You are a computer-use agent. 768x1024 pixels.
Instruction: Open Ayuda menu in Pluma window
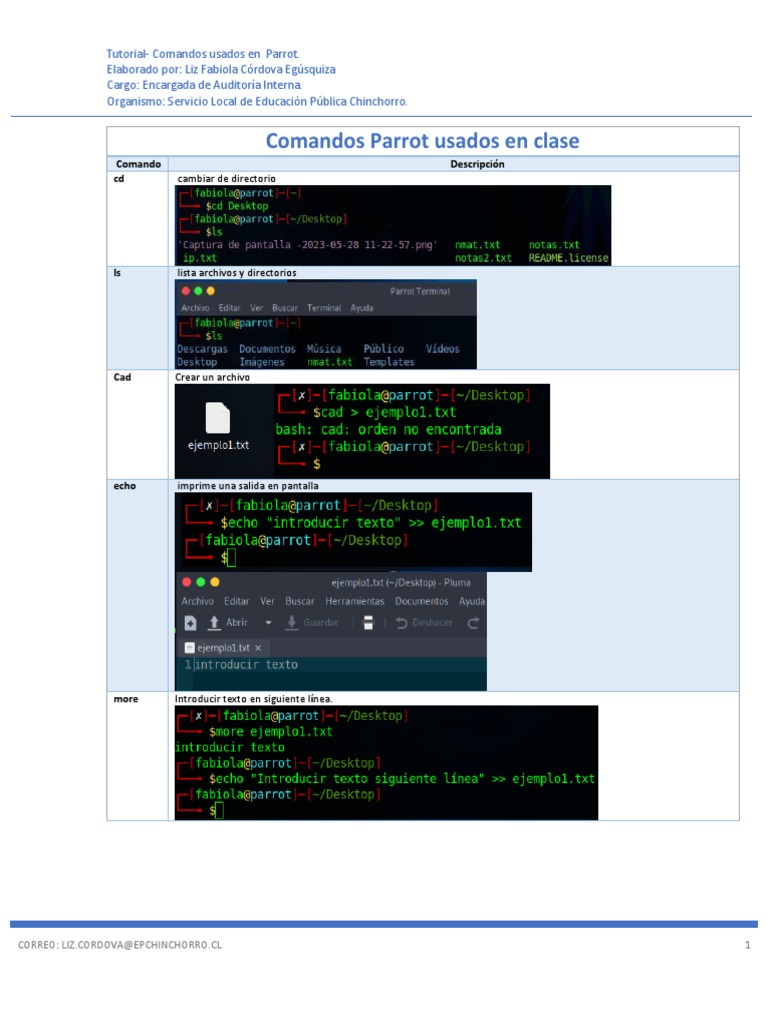click(472, 601)
